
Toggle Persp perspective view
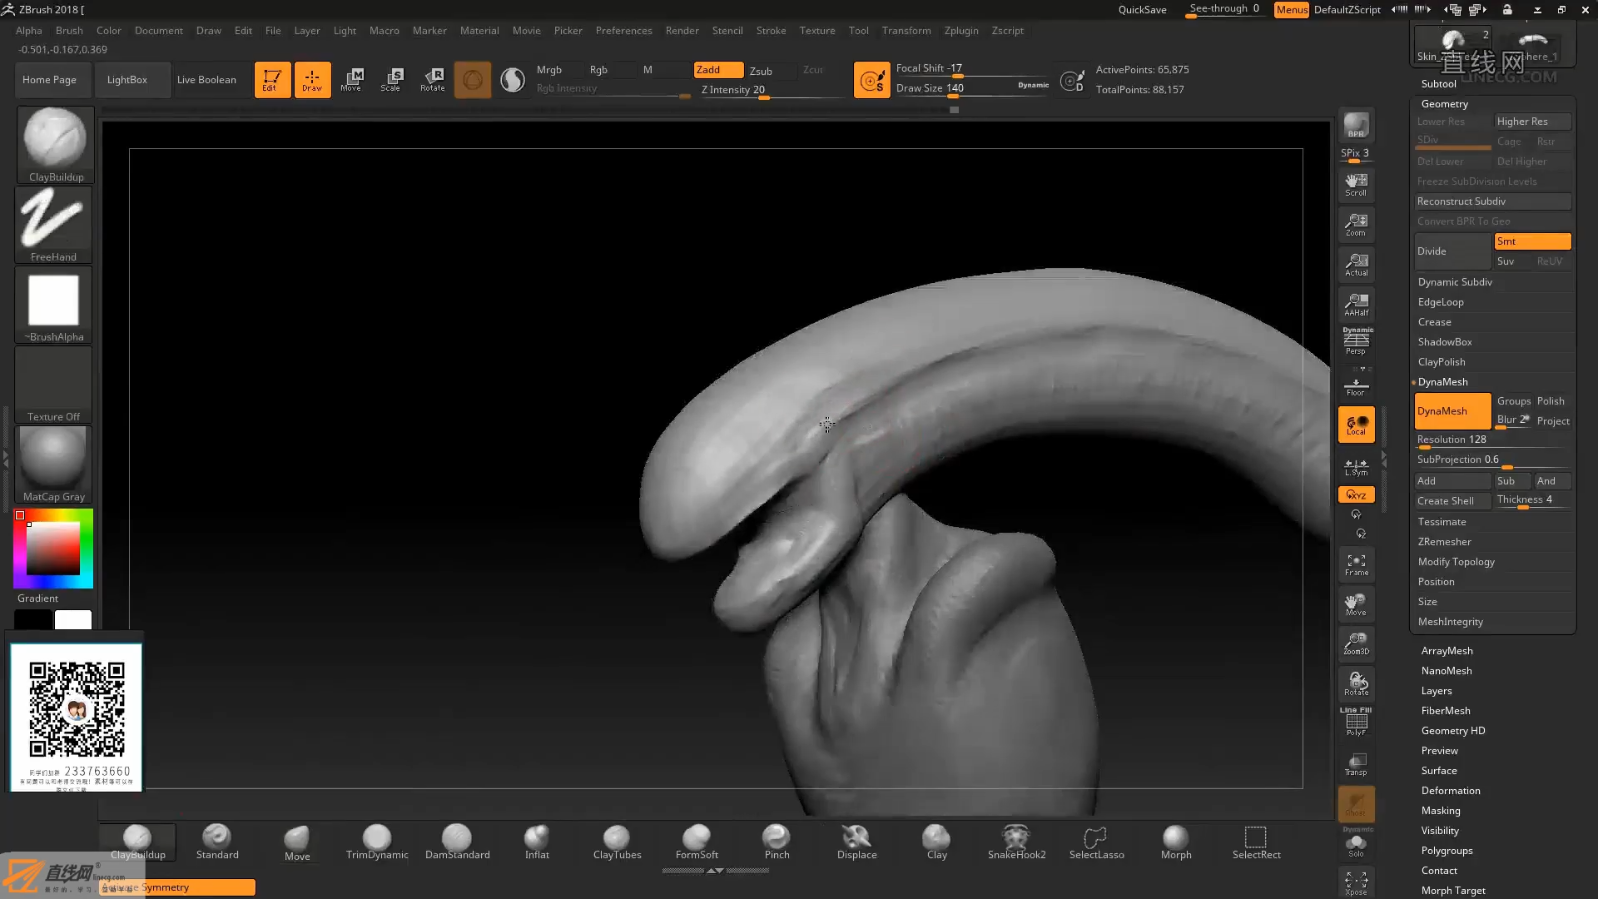tap(1356, 342)
